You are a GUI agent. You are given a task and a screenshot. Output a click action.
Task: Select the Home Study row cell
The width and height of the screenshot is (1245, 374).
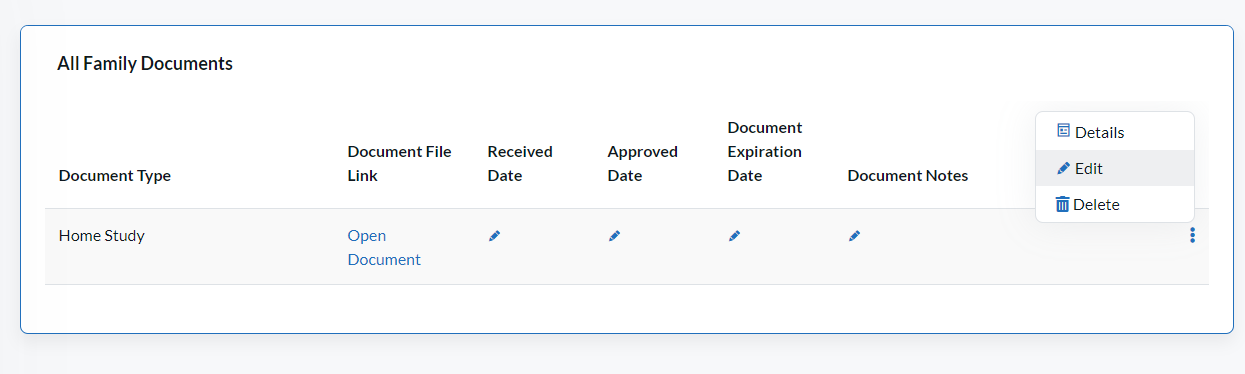click(102, 236)
